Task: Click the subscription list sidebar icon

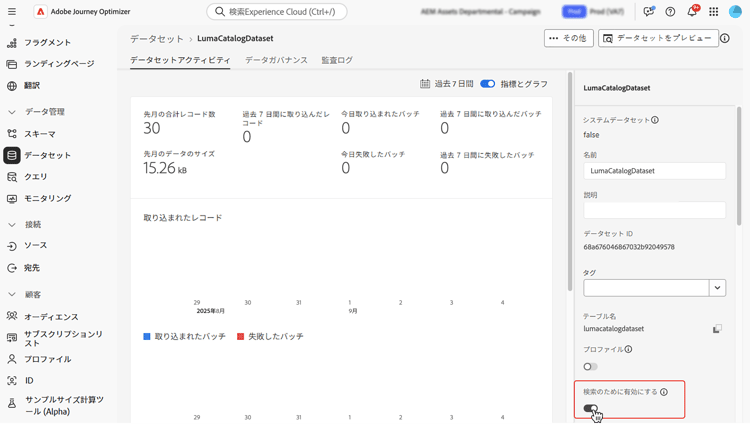Action: (x=12, y=338)
